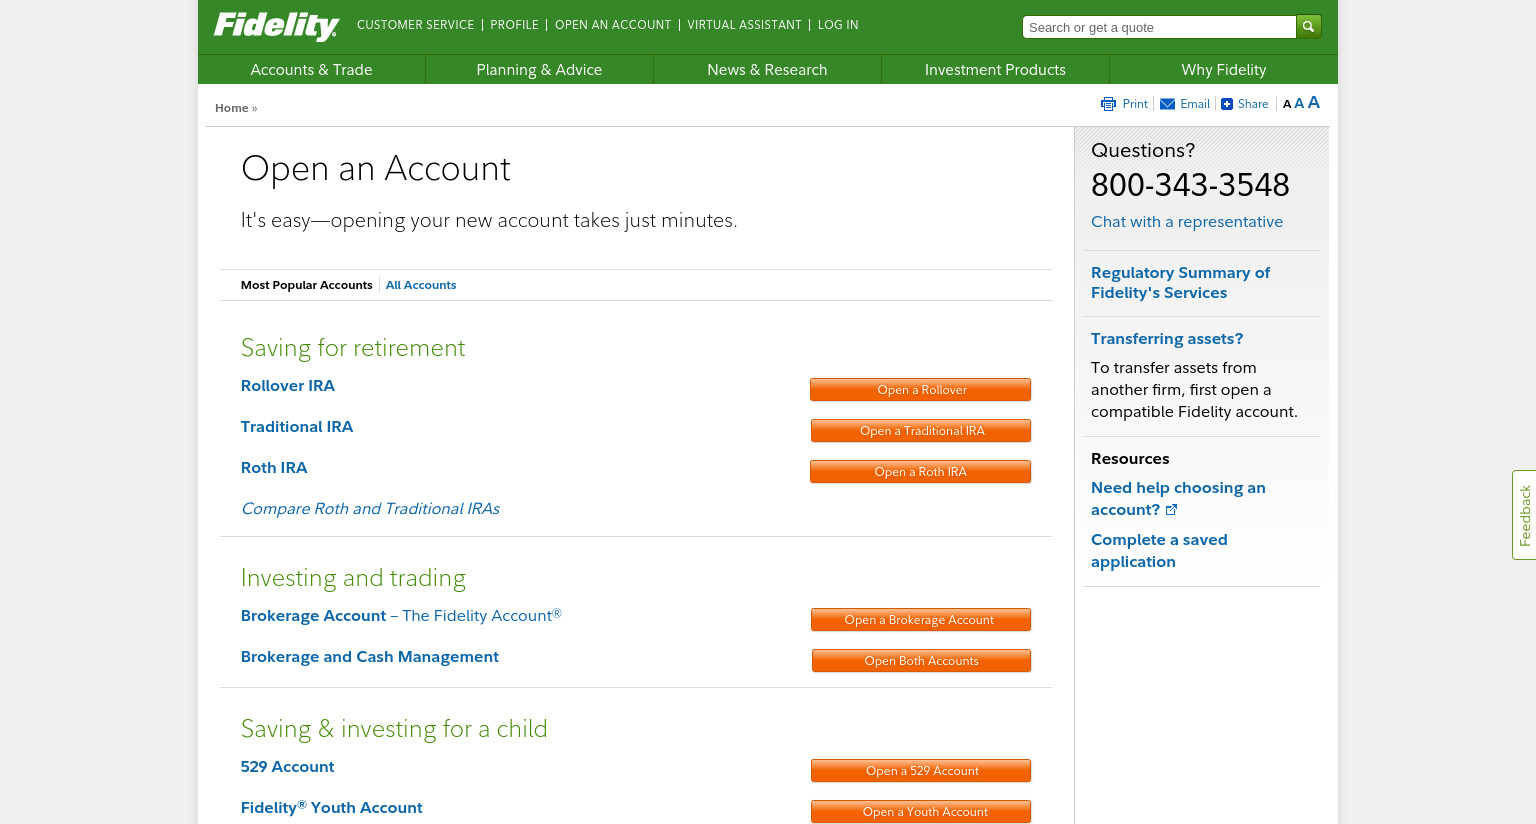Viewport: 1536px width, 824px height.
Task: Select Most Popular Accounts tab
Action: click(x=306, y=285)
